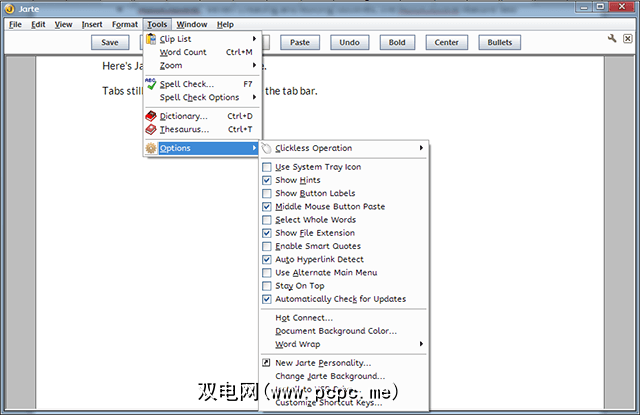Click the Spell Check checkmark icon
Viewport: 640px width, 415px height.
pyautogui.click(x=151, y=84)
